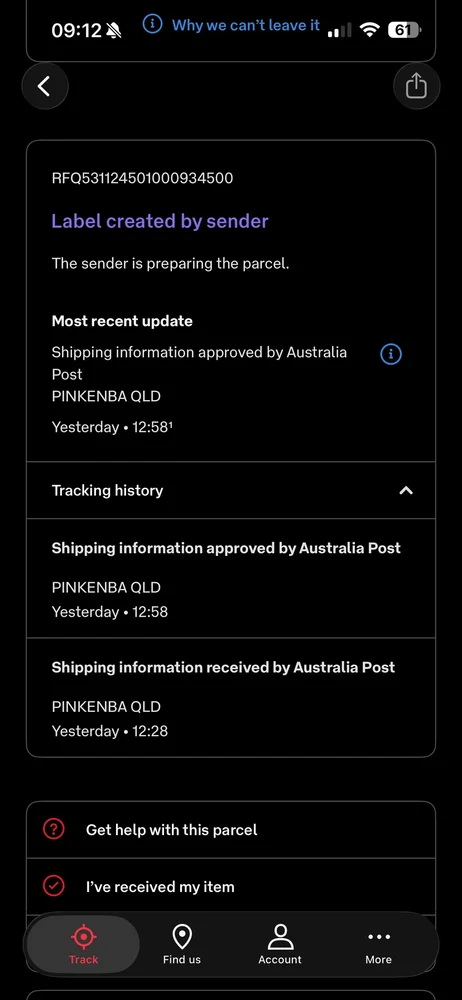
Task: Tap the Tracking history header row
Action: click(231, 490)
